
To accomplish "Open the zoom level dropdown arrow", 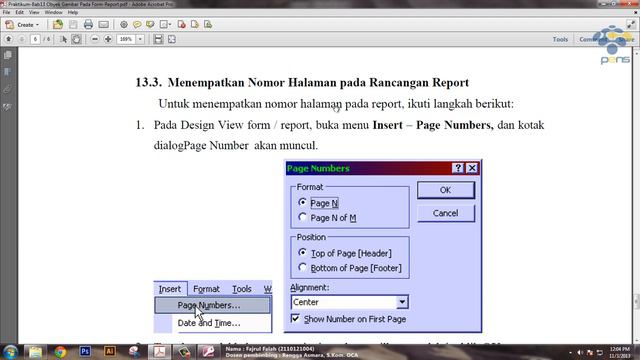I will [x=140, y=39].
